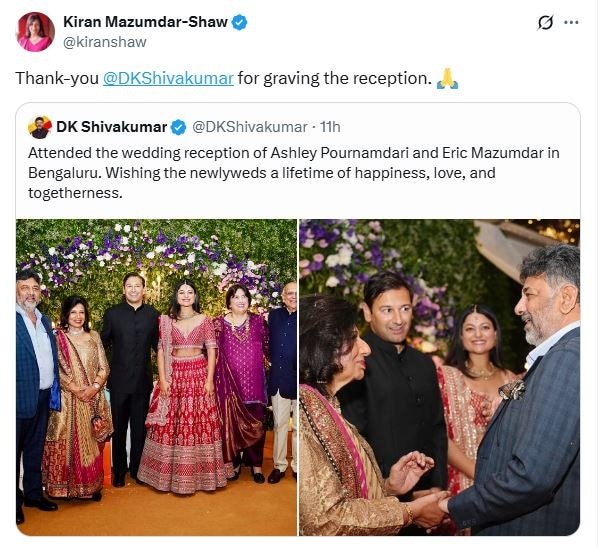The height and width of the screenshot is (548, 599).
Task: Open the 11h timestamp of quoted tweet
Action: (x=330, y=127)
